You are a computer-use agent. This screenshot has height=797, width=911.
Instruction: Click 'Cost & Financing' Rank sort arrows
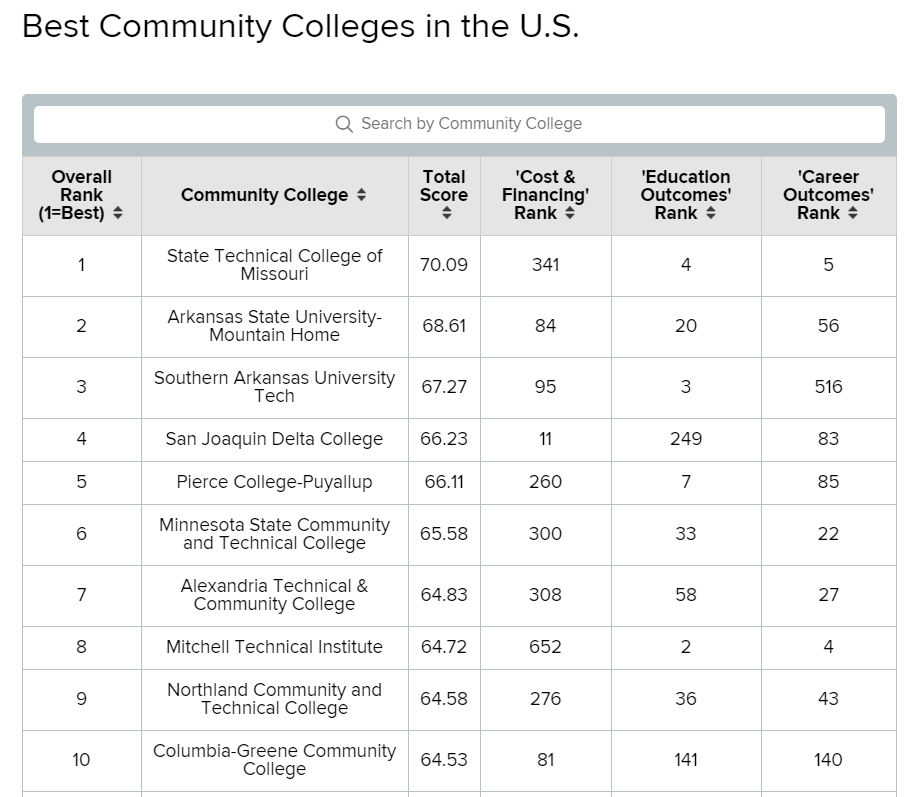[570, 213]
